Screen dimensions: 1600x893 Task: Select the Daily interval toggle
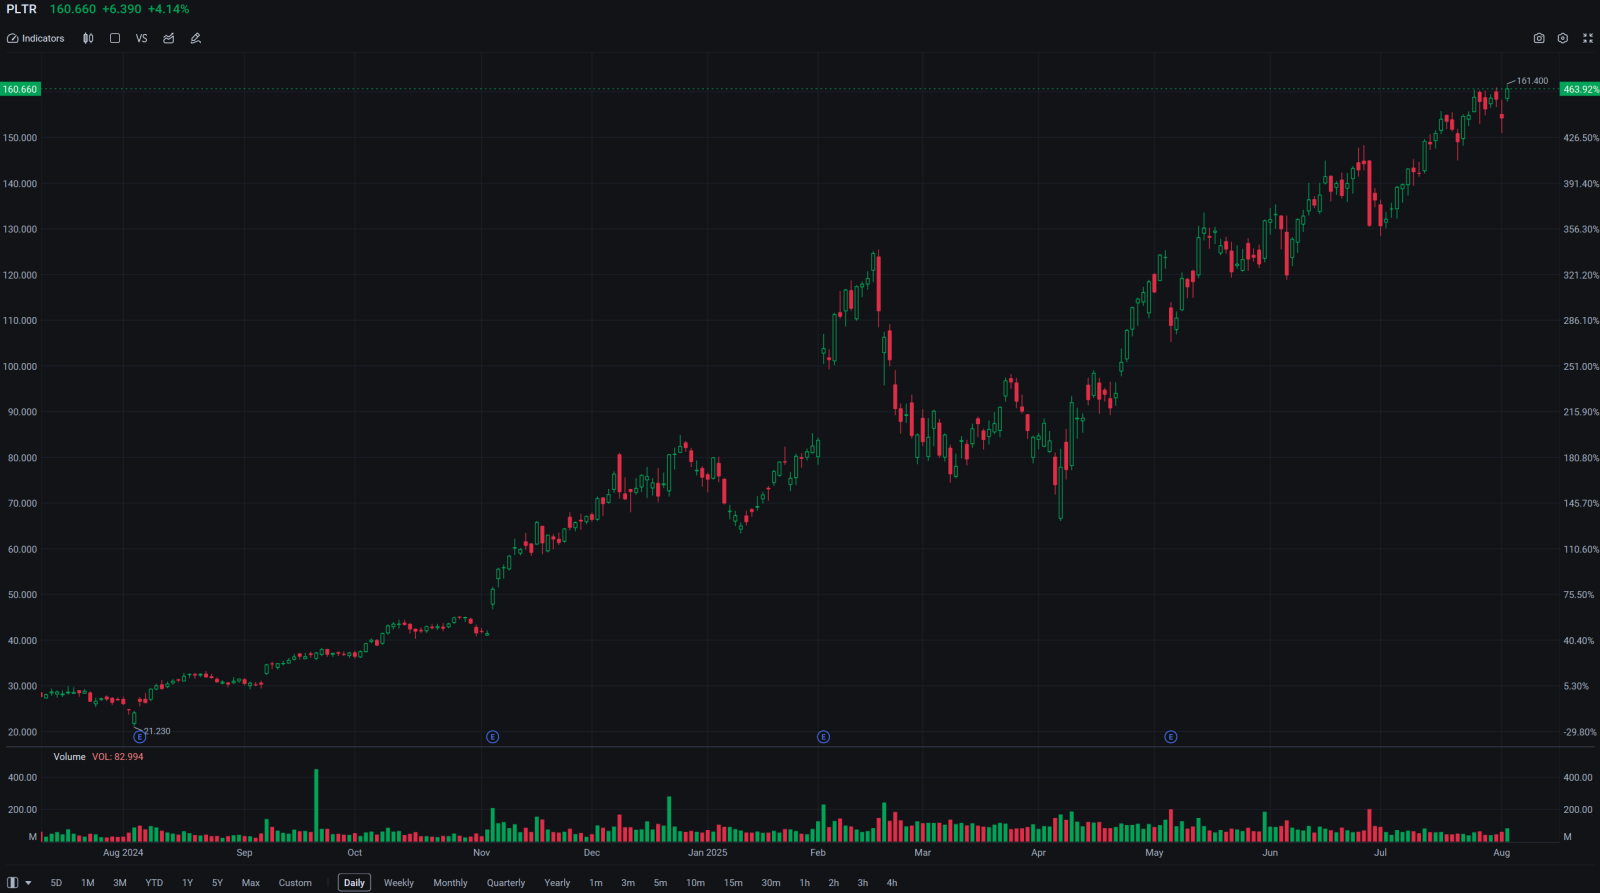354,883
